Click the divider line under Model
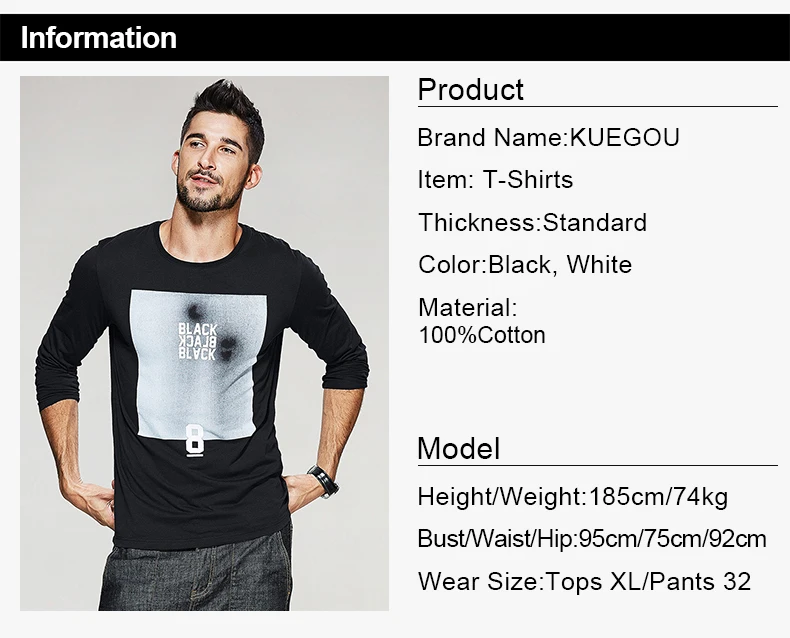Screen dimensions: 790x638 point(598,465)
